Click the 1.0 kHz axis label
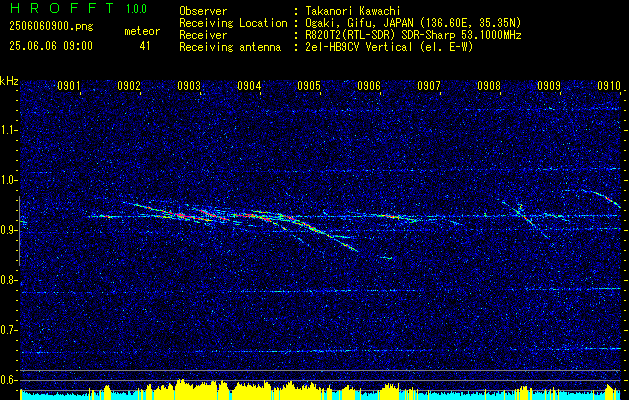629x400 pixels. coord(8,180)
